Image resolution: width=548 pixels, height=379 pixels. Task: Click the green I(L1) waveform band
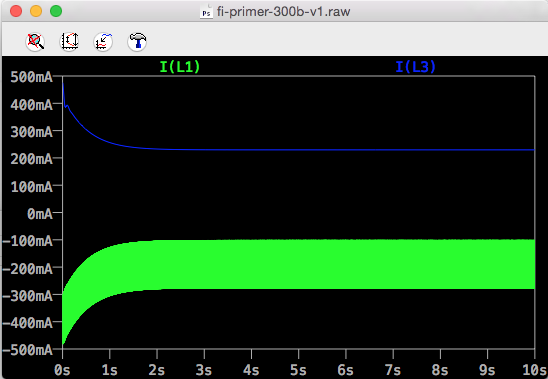coord(315,264)
